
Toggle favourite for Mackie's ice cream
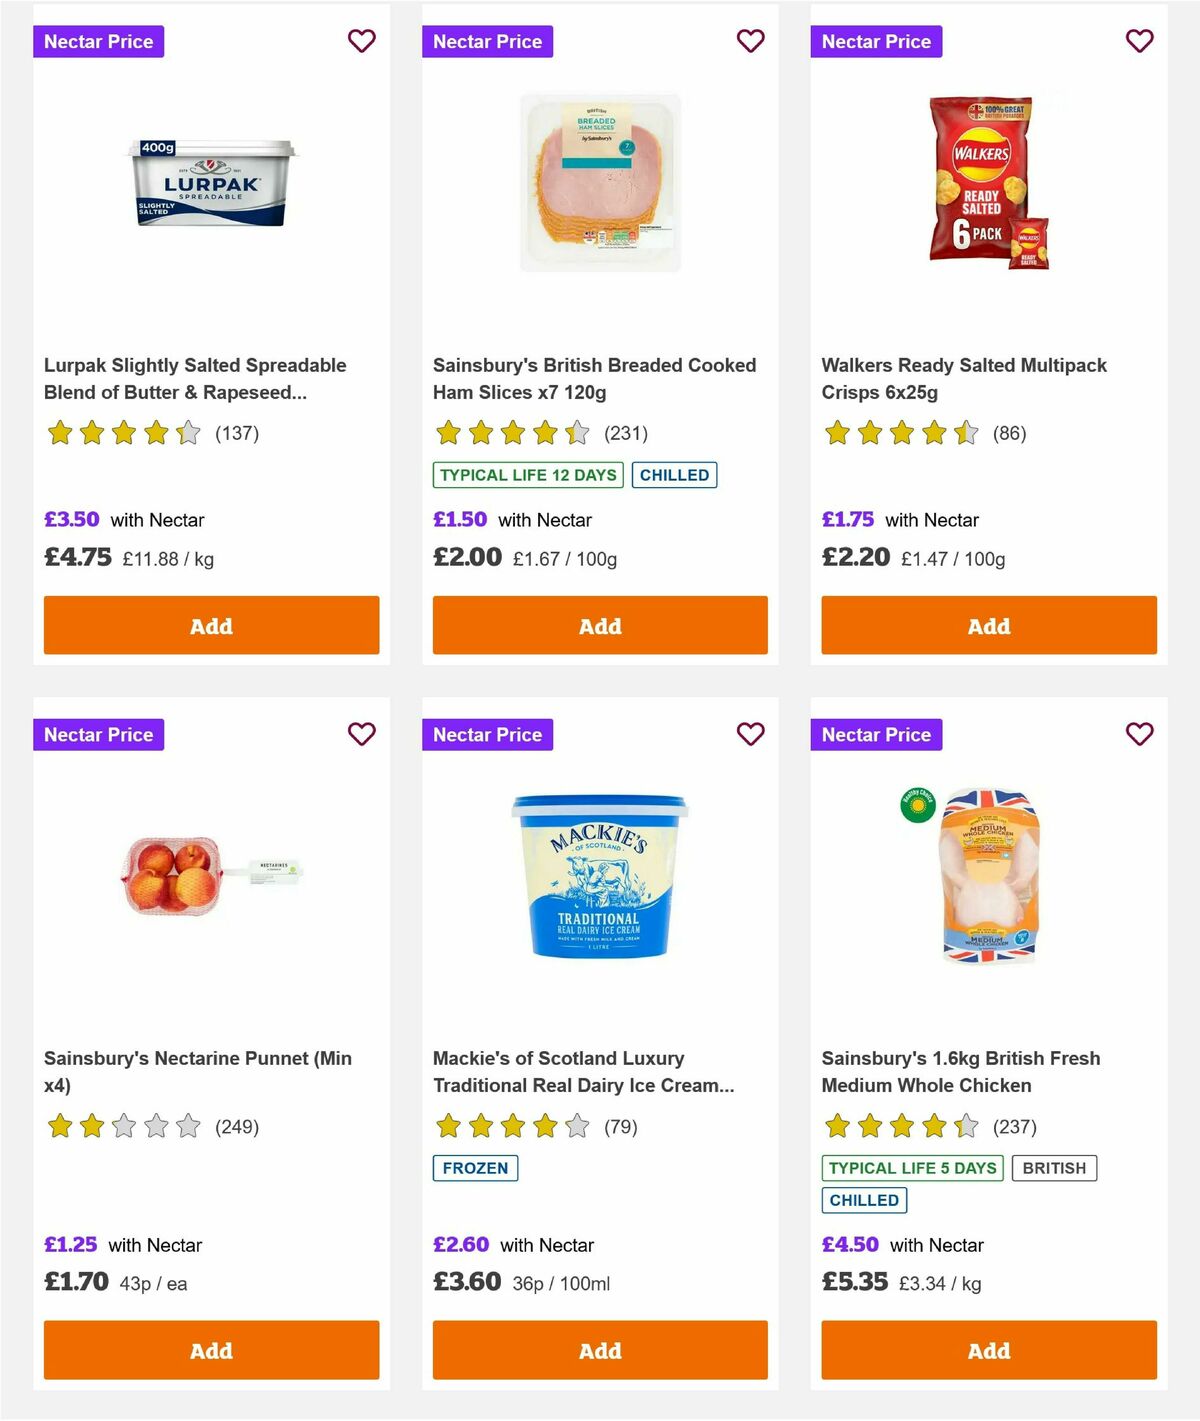tap(750, 734)
